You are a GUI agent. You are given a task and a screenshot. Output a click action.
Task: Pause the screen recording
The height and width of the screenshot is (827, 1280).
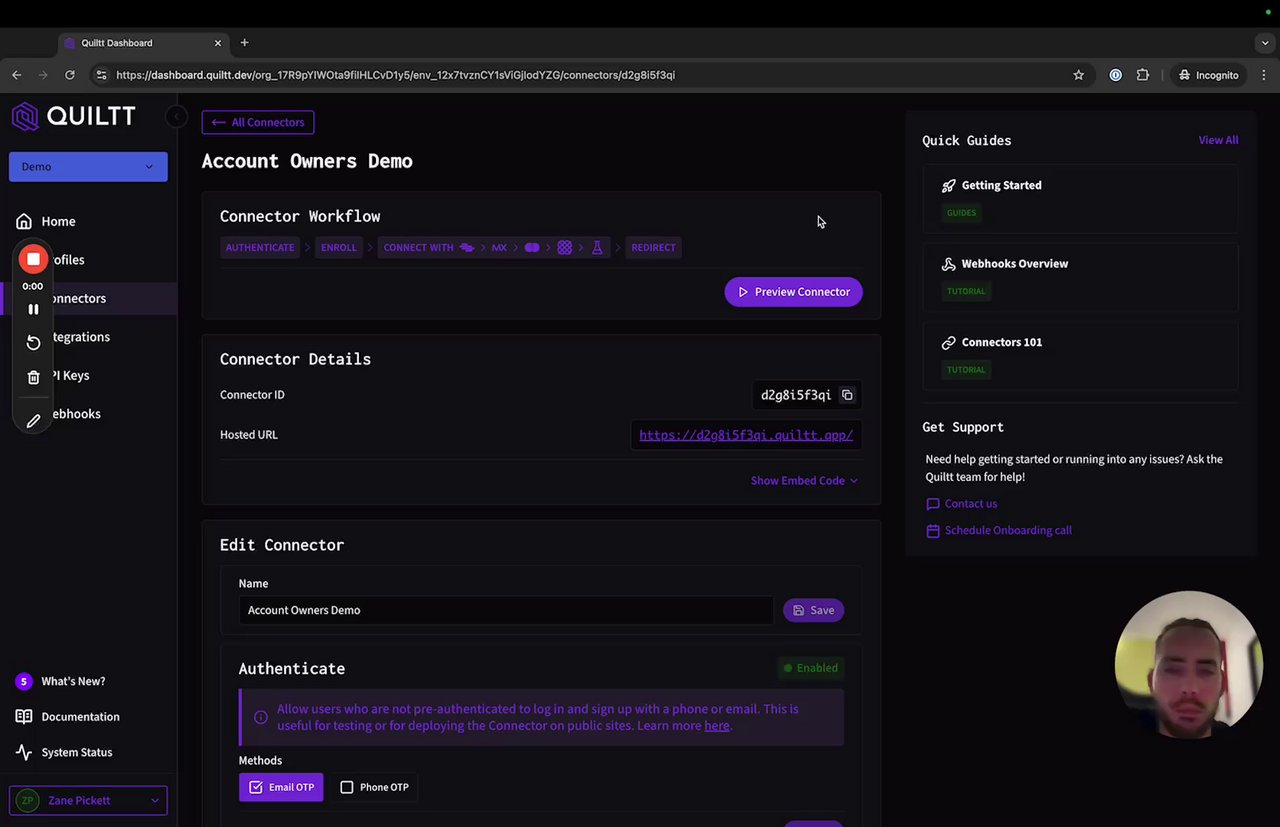pyautogui.click(x=33, y=309)
